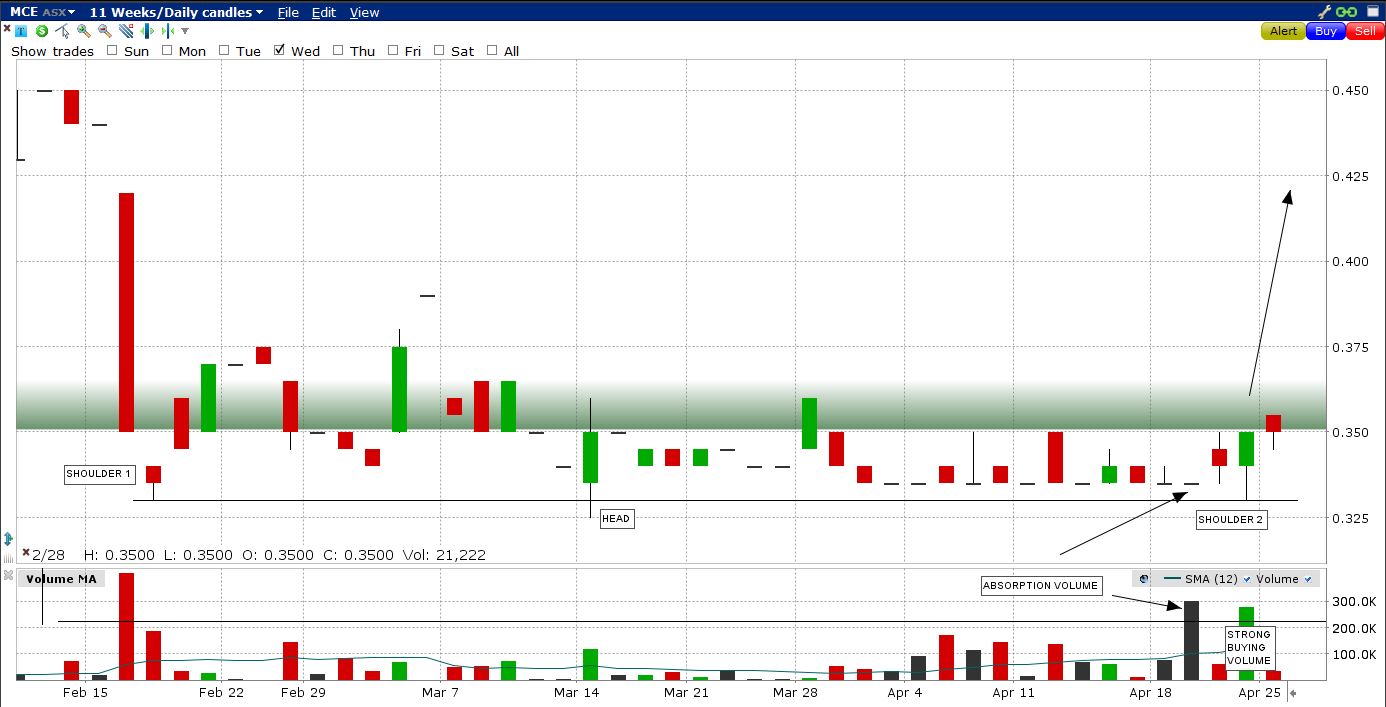Click the Apr 18 date axis label
Image resolution: width=1386 pixels, height=707 pixels.
coord(1150,692)
